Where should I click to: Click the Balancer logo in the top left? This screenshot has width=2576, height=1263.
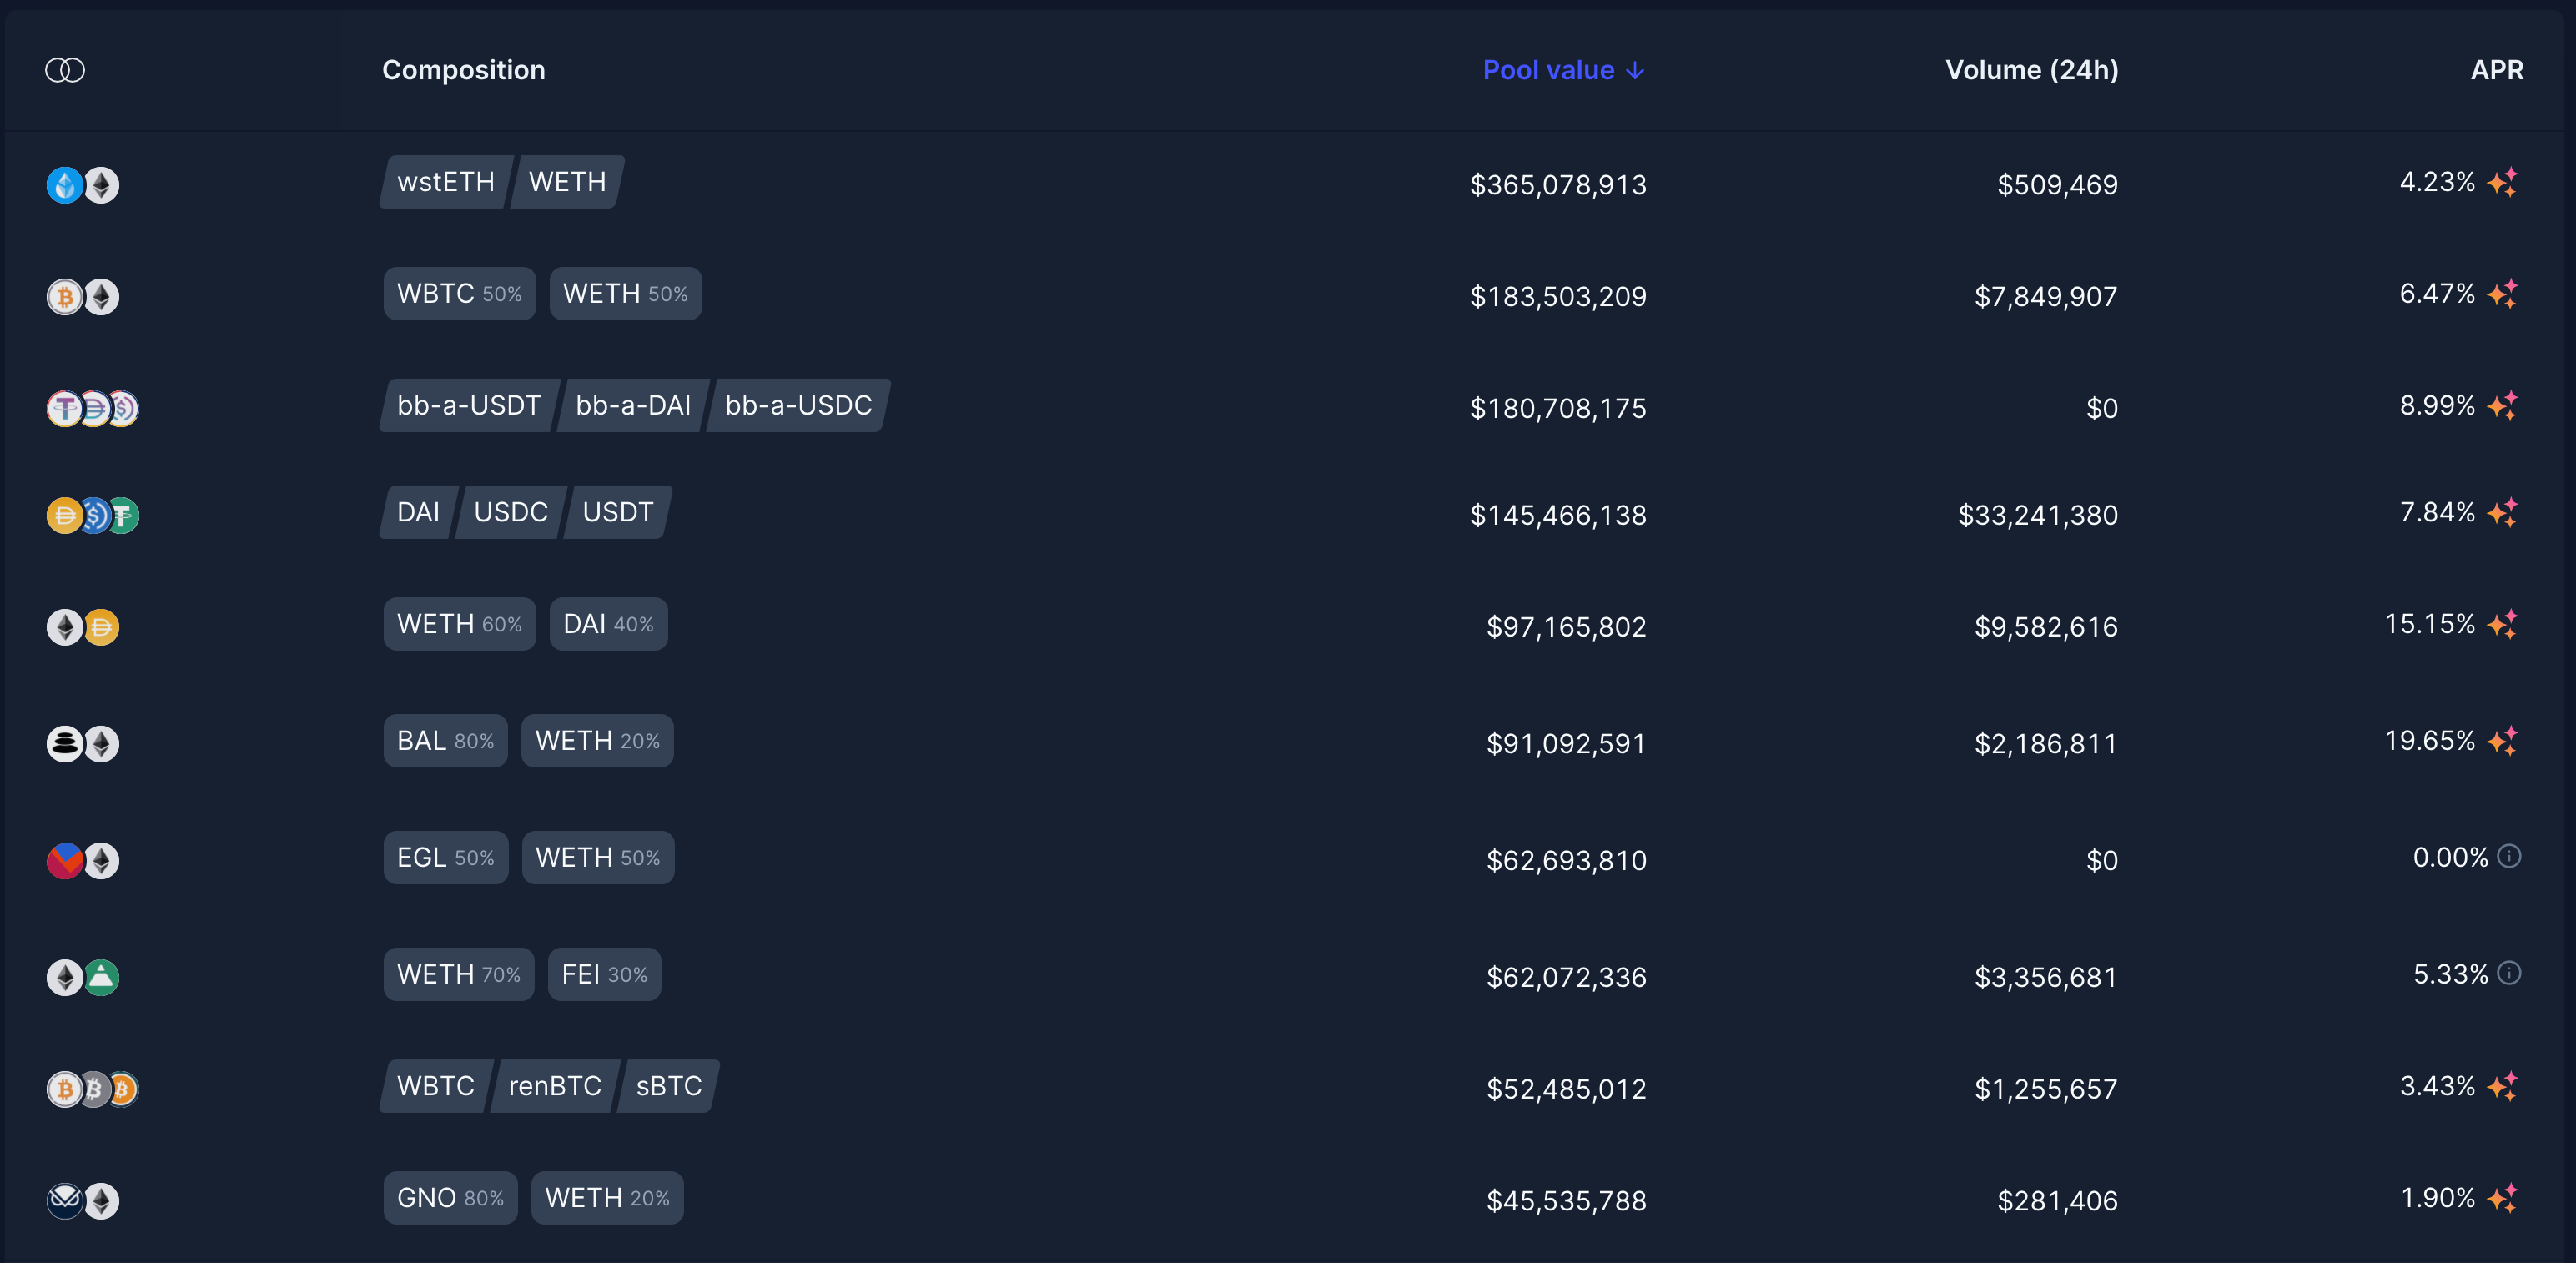tap(66, 69)
